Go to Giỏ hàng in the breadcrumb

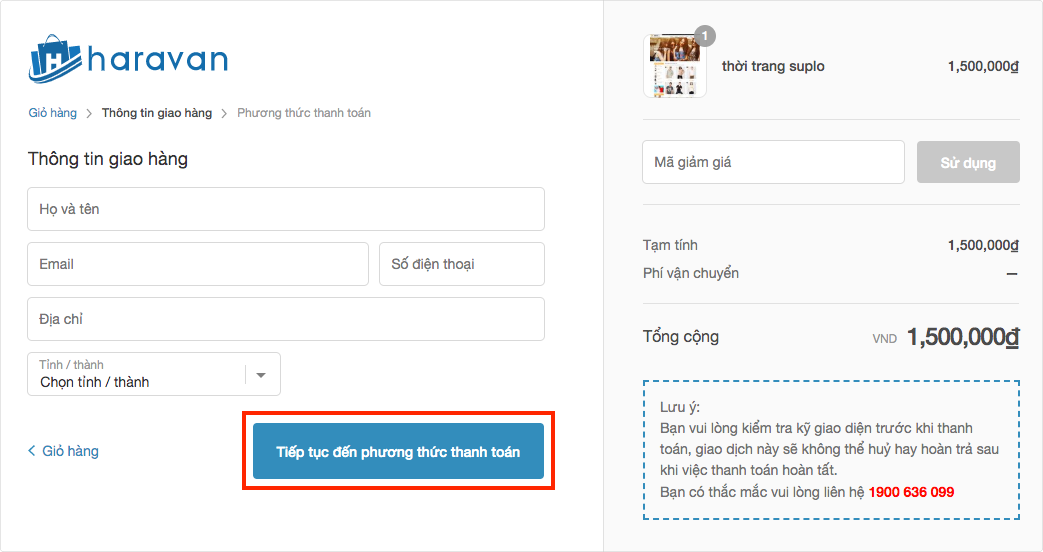pos(52,113)
